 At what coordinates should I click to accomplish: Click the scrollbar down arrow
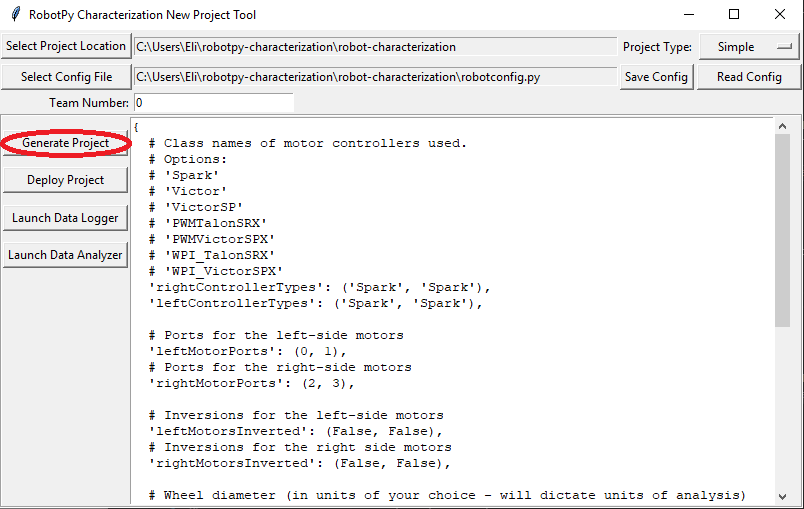(782, 496)
